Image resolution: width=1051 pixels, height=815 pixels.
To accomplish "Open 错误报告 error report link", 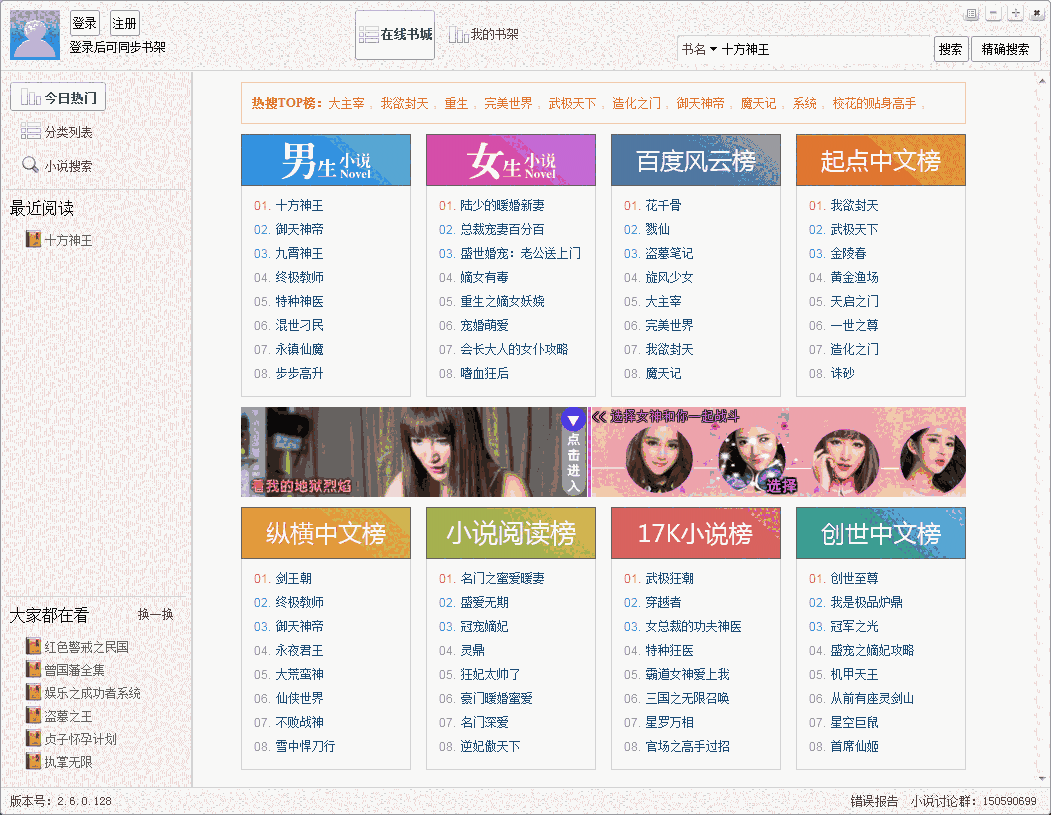I will click(x=875, y=801).
